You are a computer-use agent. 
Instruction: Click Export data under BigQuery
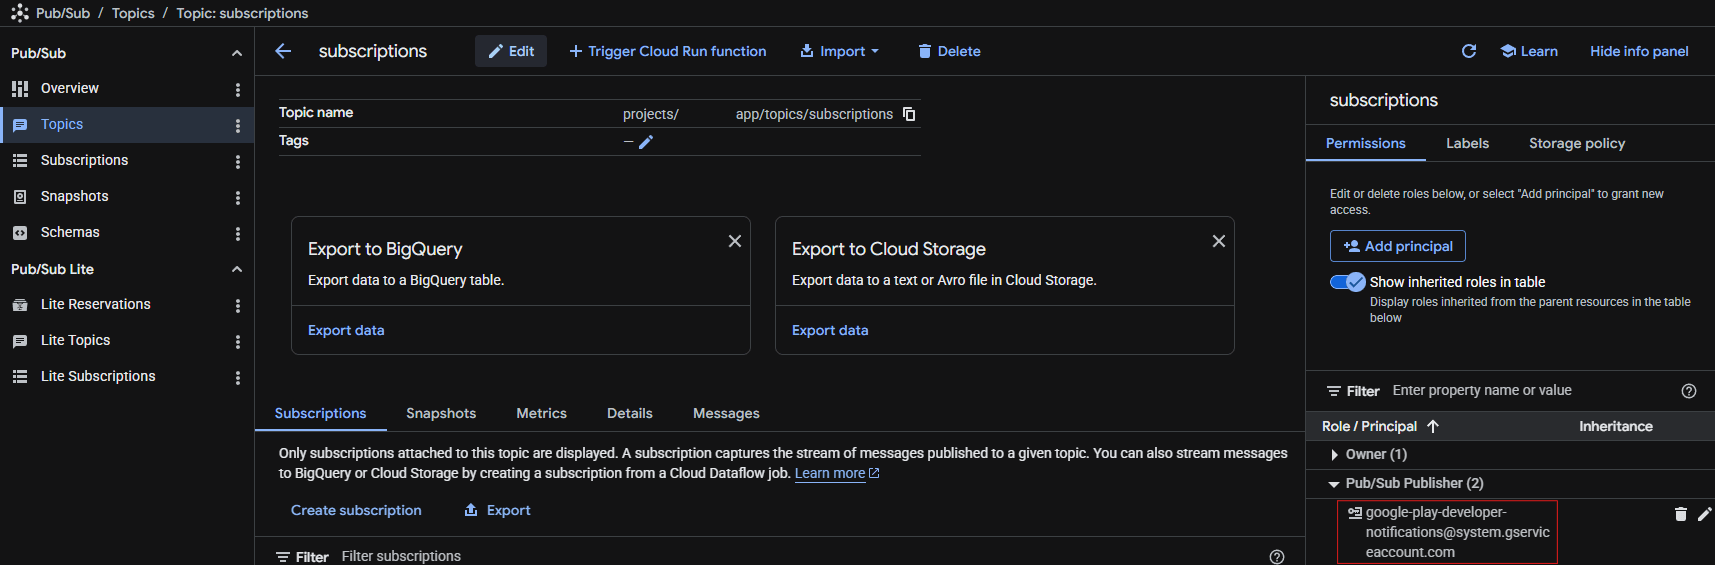pyautogui.click(x=346, y=330)
